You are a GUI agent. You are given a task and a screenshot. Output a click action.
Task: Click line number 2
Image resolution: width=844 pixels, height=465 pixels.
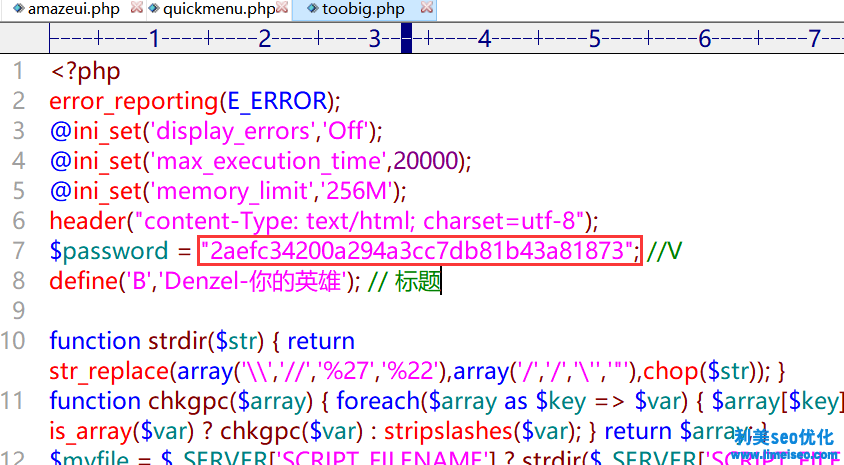pos(18,101)
